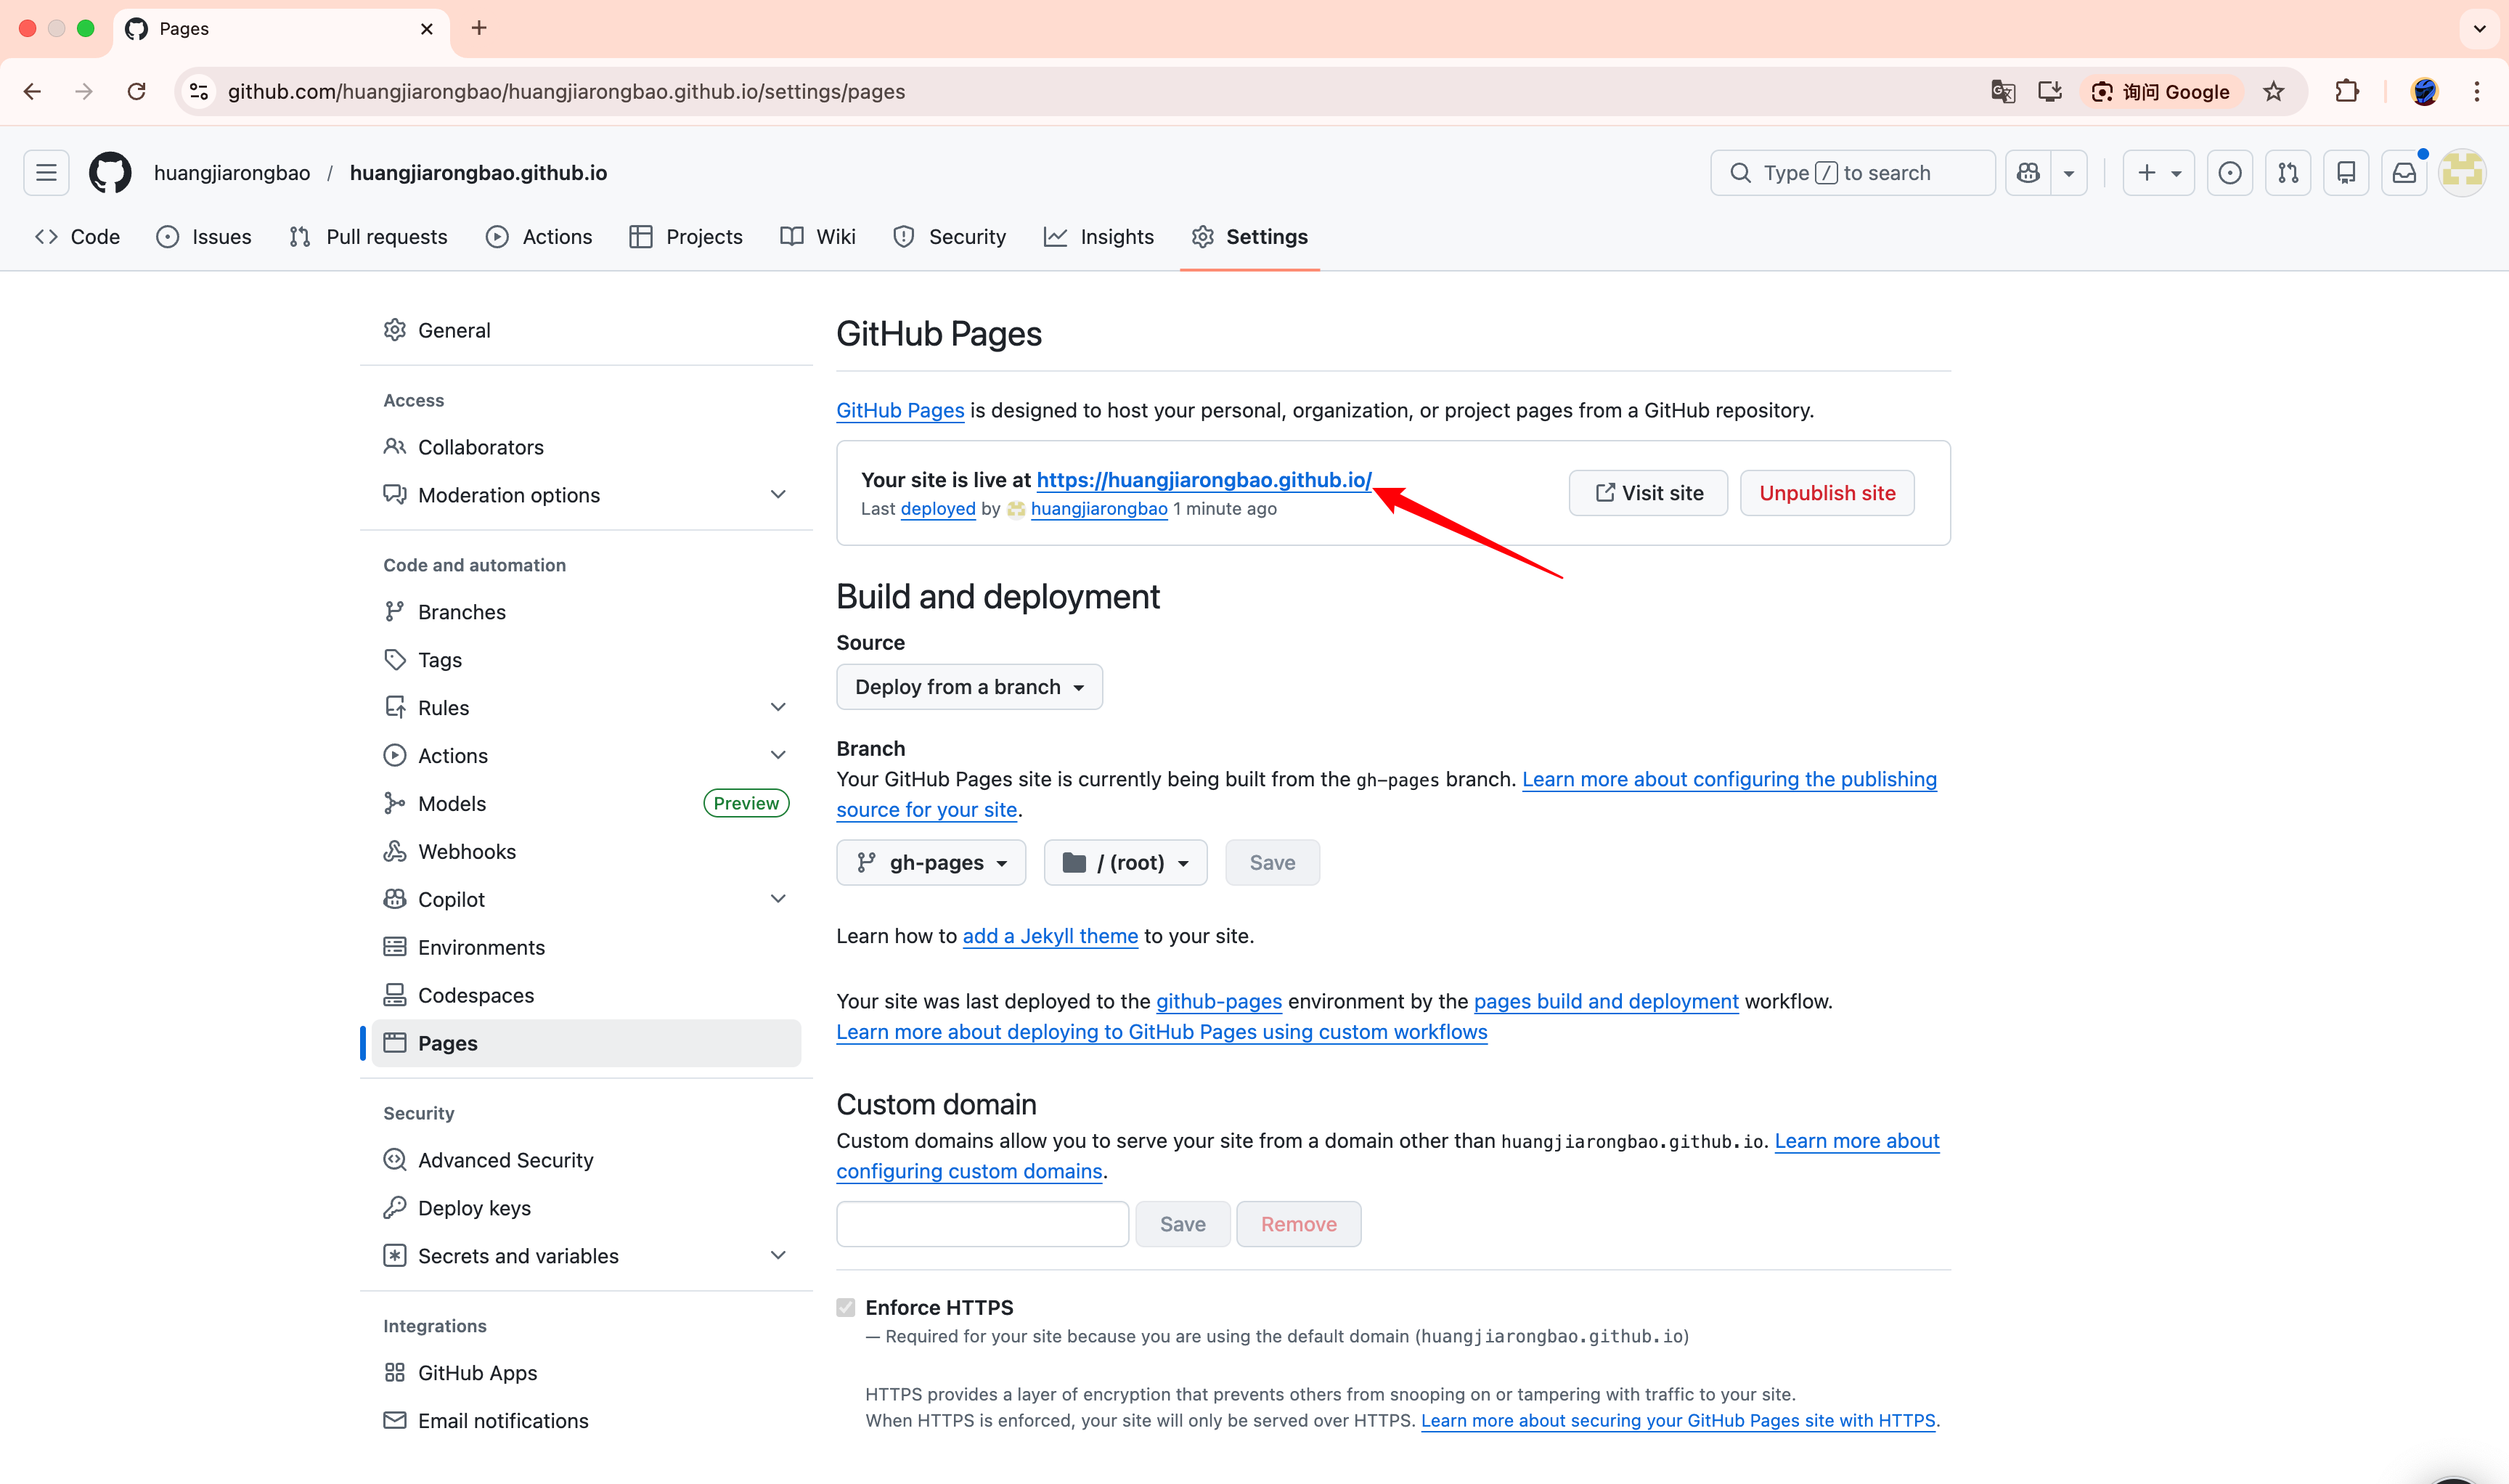Image resolution: width=2509 pixels, height=1484 pixels.
Task: Open Email notifications settings
Action: coord(586,1421)
